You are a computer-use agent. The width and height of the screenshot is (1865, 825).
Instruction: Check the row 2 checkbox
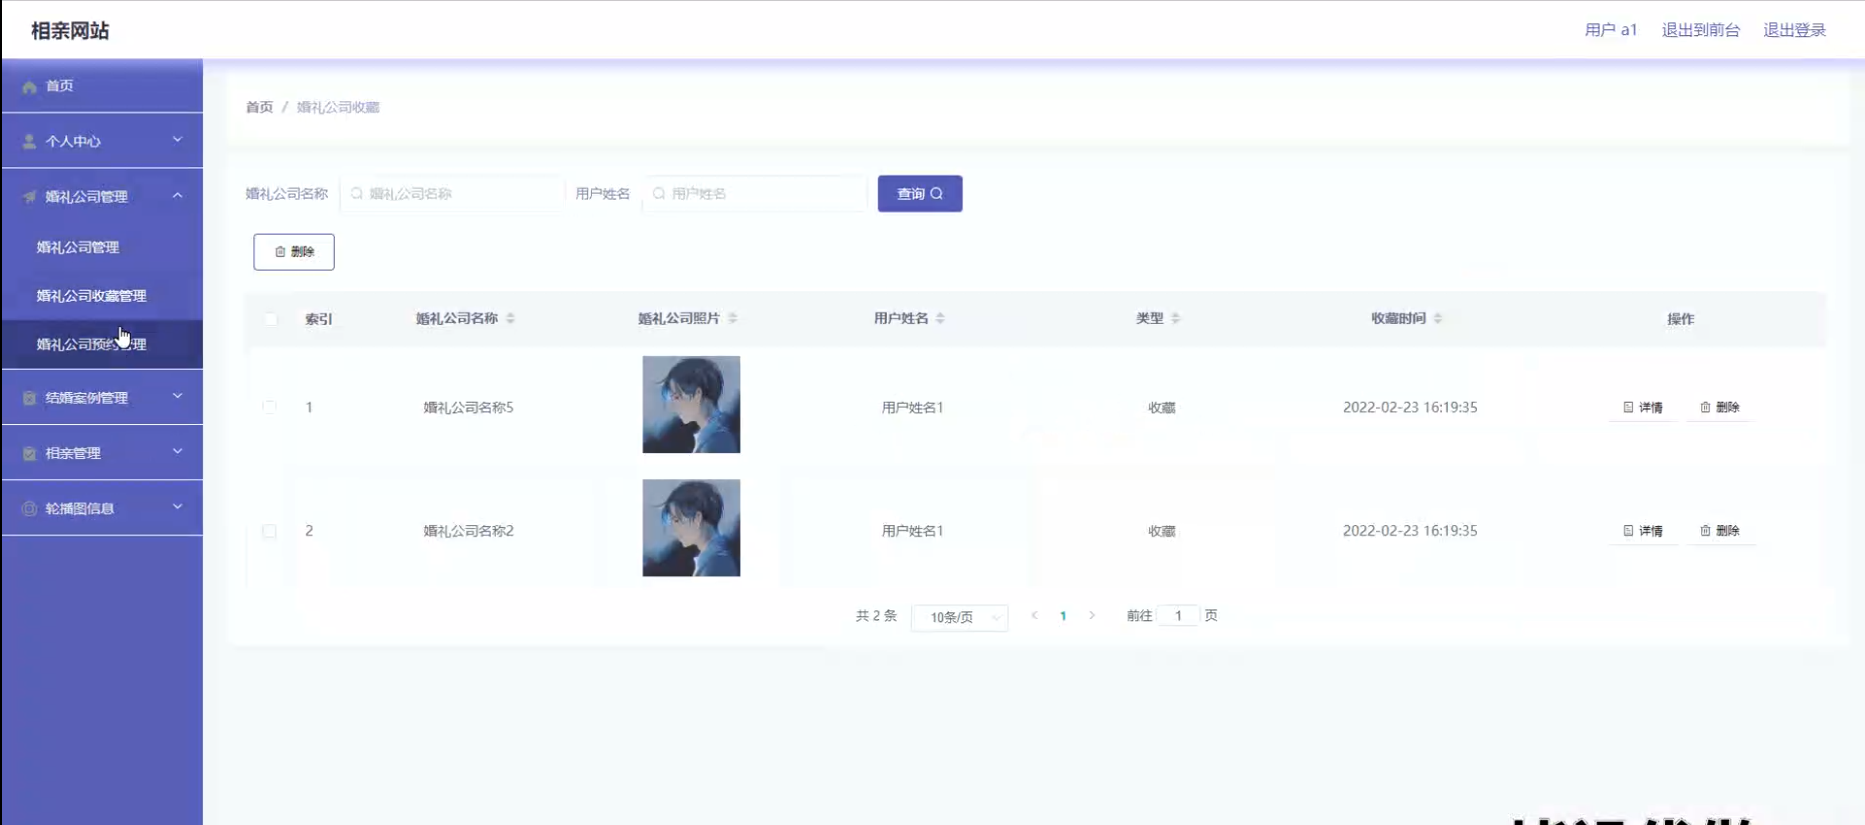tap(269, 531)
